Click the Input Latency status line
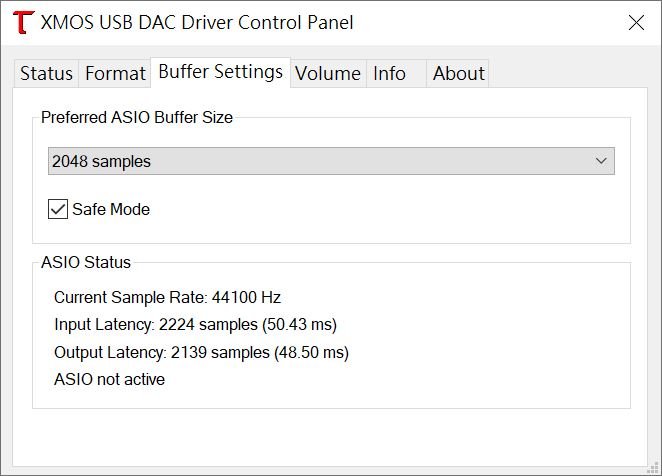Screen dimensions: 662x476 click(195, 325)
